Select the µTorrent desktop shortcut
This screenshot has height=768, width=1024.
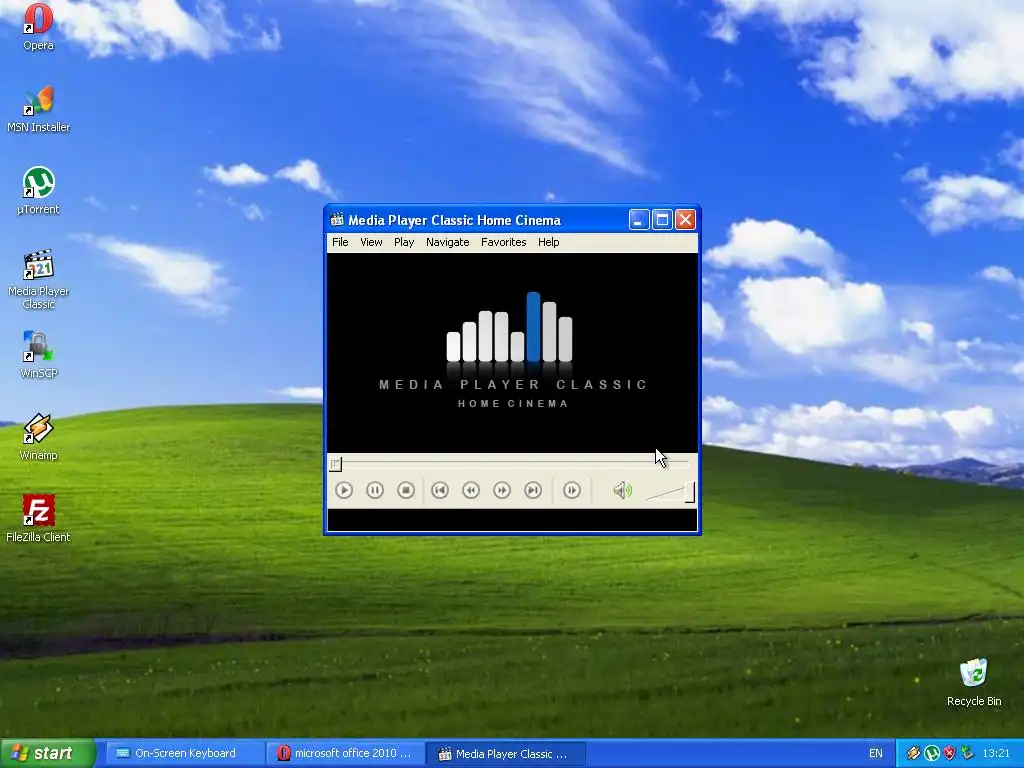(38, 191)
